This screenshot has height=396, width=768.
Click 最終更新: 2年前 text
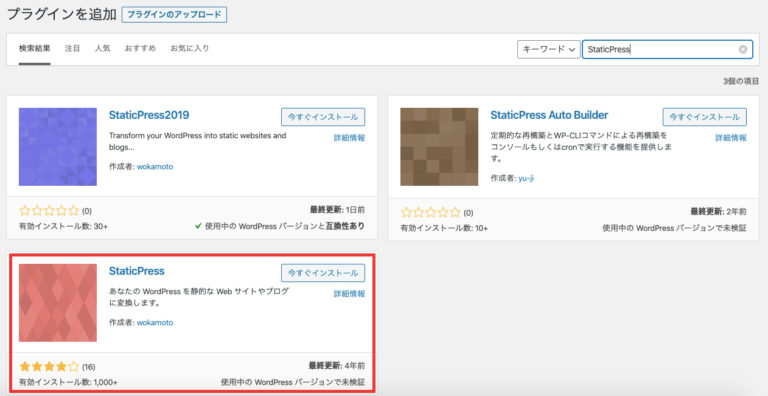pyautogui.click(x=719, y=212)
